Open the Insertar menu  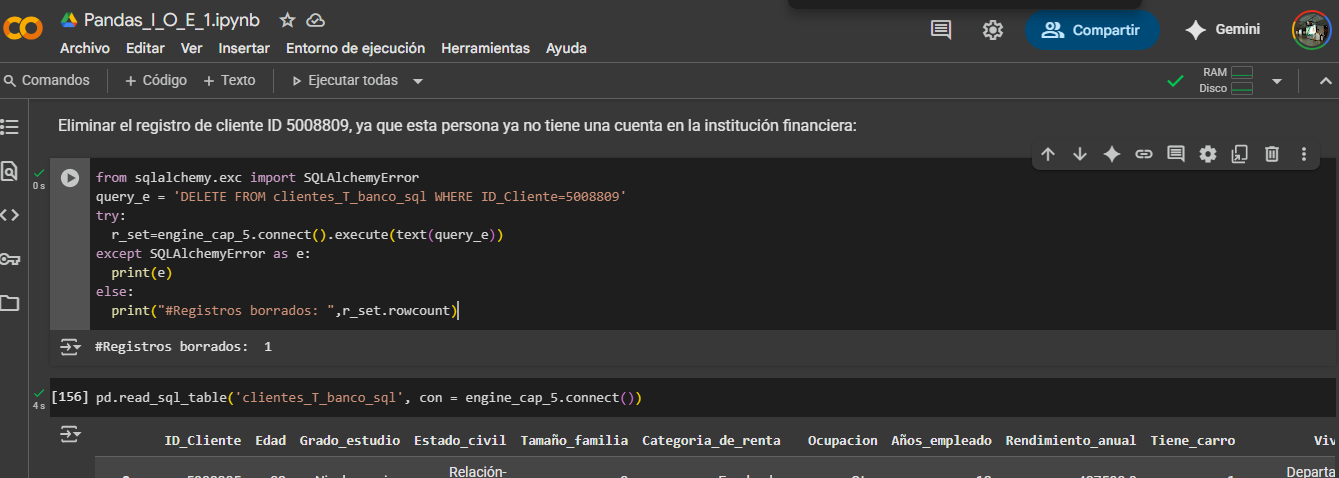coord(244,48)
